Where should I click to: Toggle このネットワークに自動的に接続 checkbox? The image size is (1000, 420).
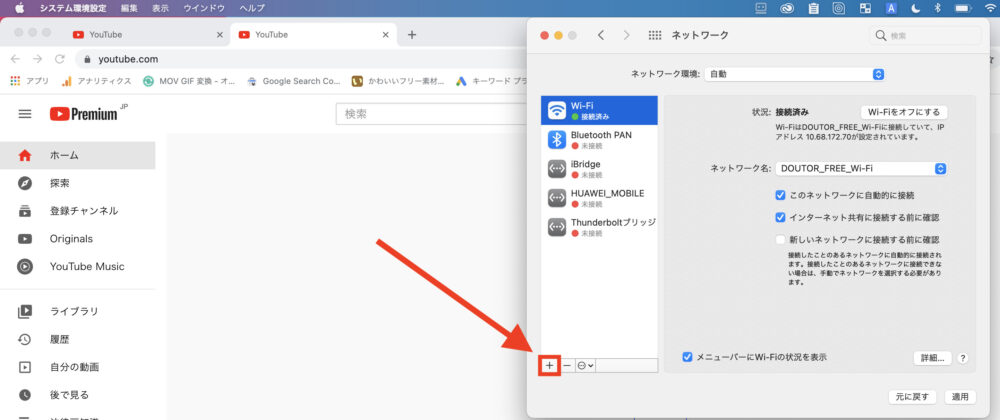pyautogui.click(x=780, y=195)
